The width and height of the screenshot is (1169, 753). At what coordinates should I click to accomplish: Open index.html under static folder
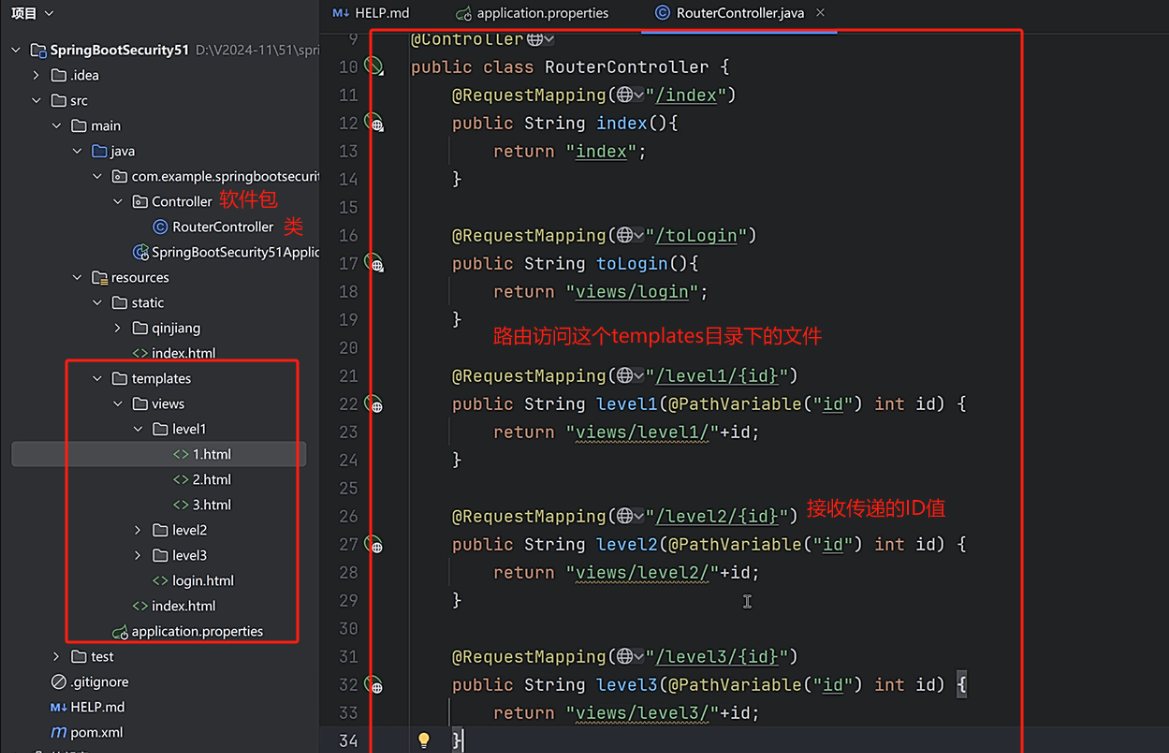click(x=174, y=353)
